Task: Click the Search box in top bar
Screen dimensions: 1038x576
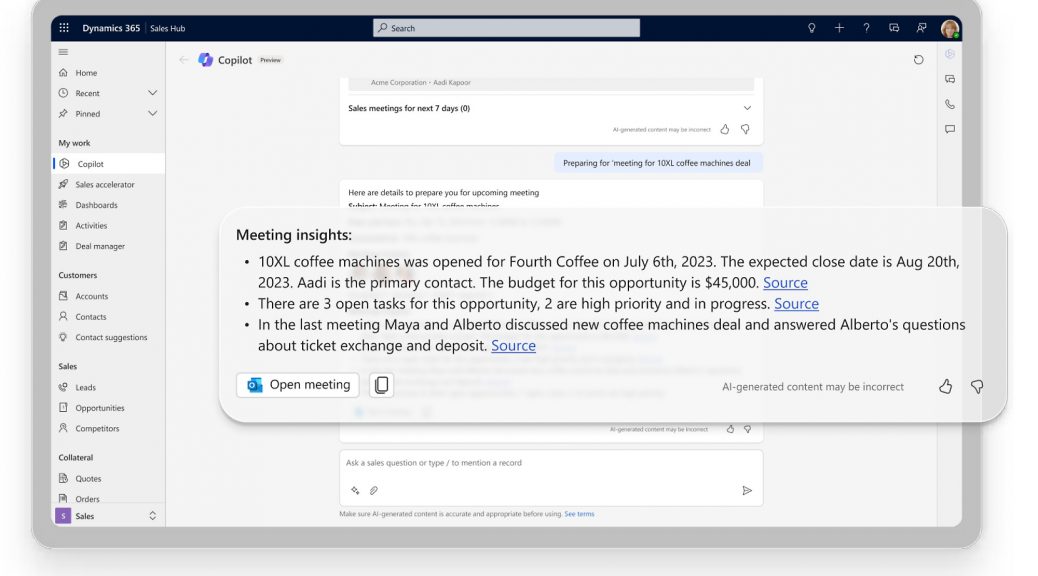Action: click(x=506, y=28)
